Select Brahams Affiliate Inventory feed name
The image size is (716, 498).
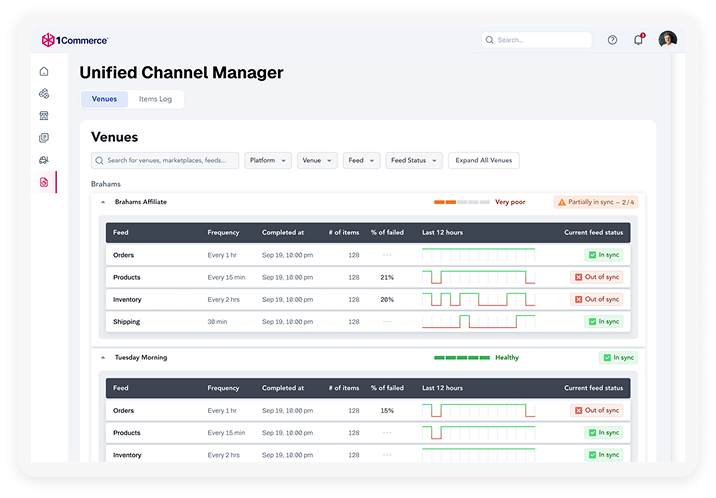[127, 300]
